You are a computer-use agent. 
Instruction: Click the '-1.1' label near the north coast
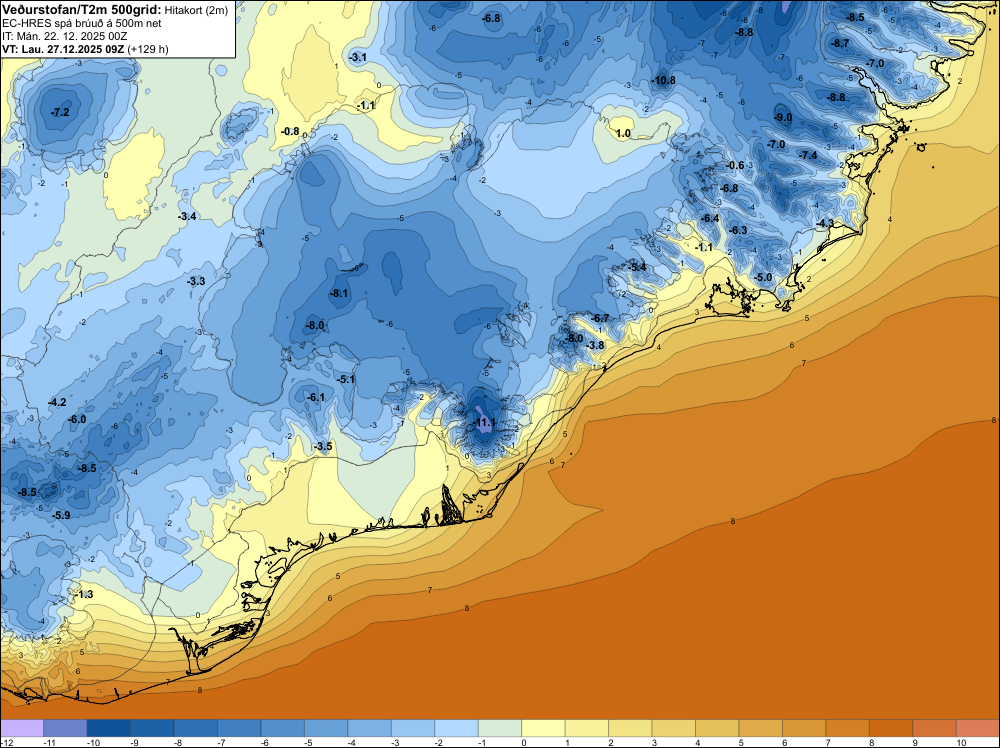coord(366,106)
